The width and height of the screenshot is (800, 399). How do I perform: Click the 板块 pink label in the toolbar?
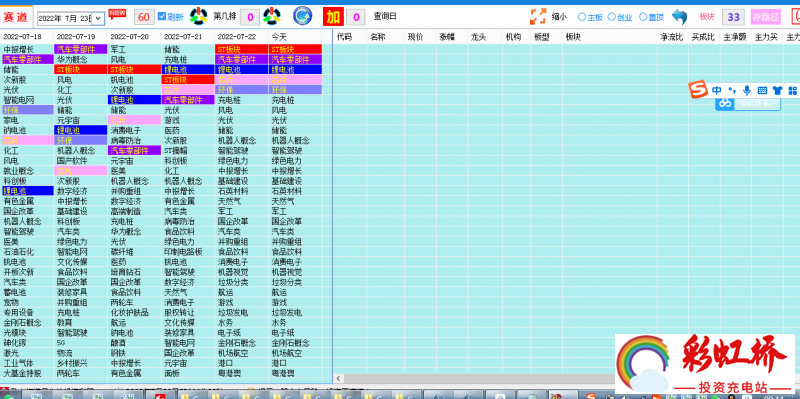pos(707,16)
